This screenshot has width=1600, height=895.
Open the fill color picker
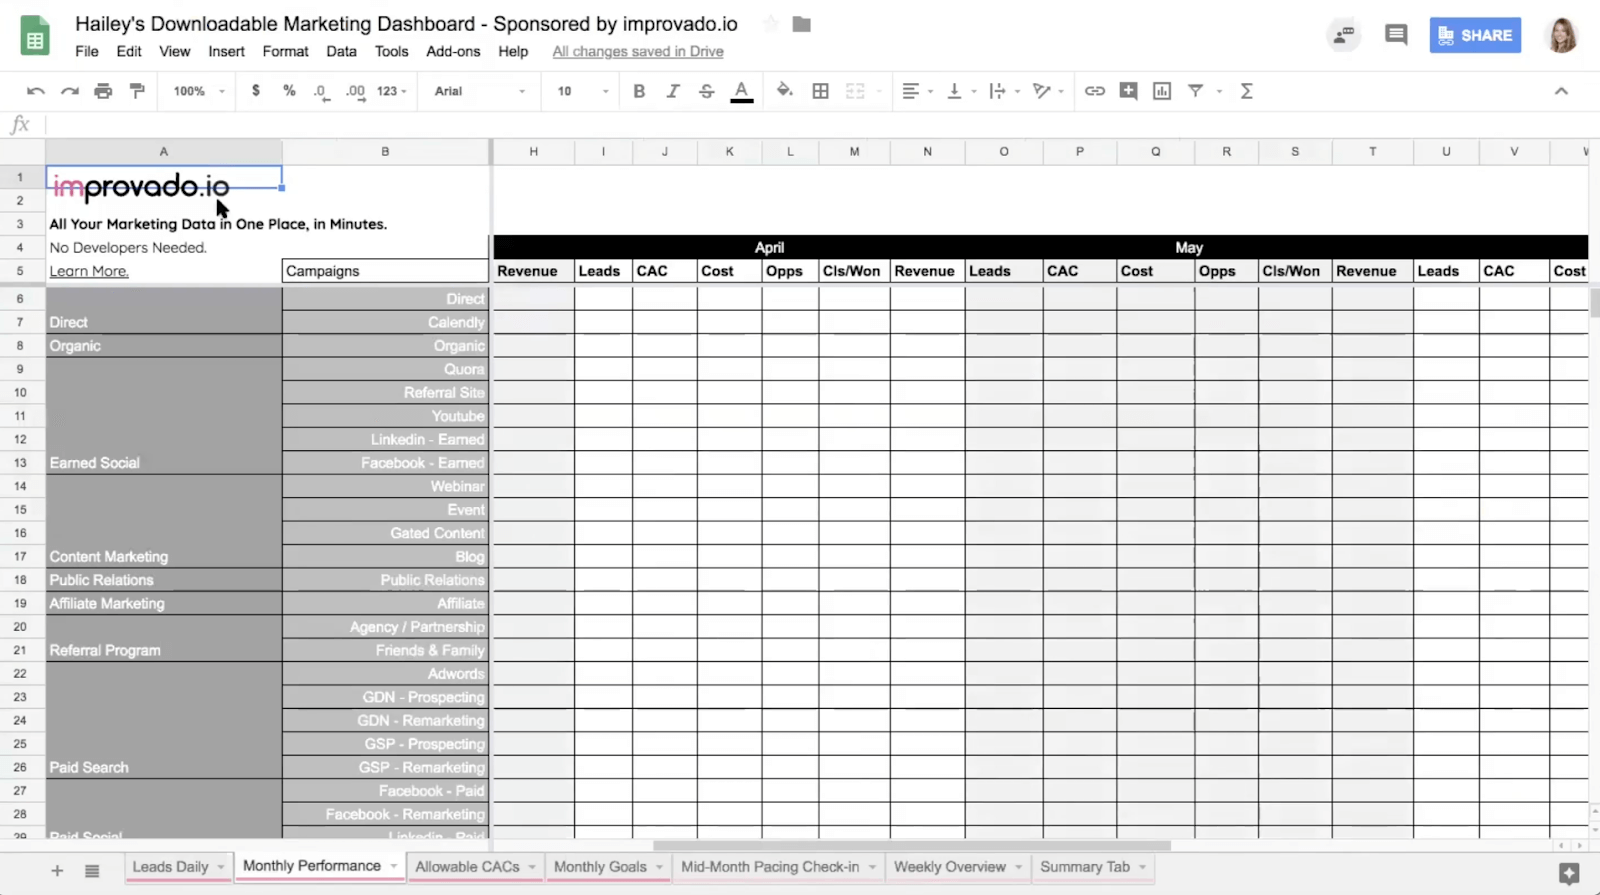(785, 91)
